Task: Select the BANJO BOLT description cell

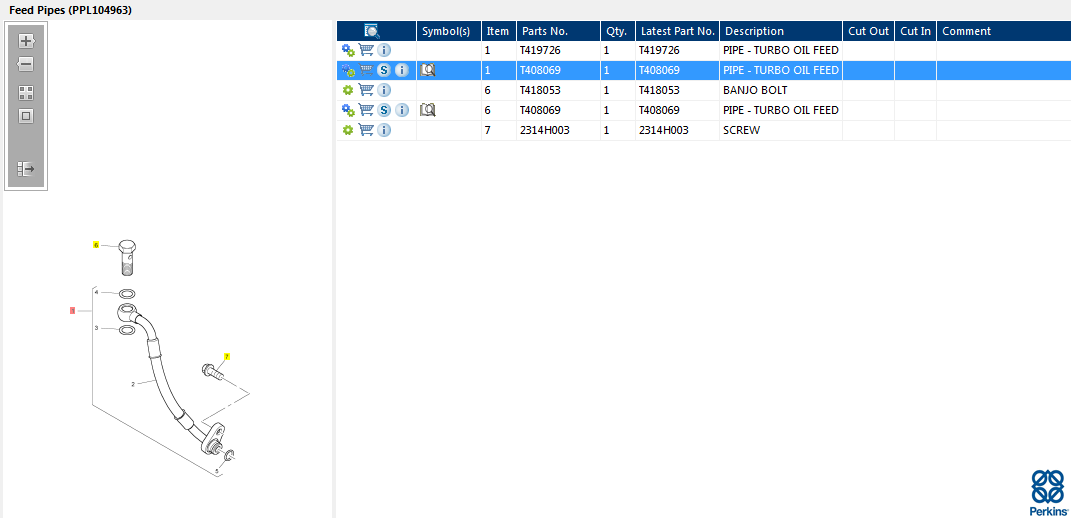Action: point(781,90)
